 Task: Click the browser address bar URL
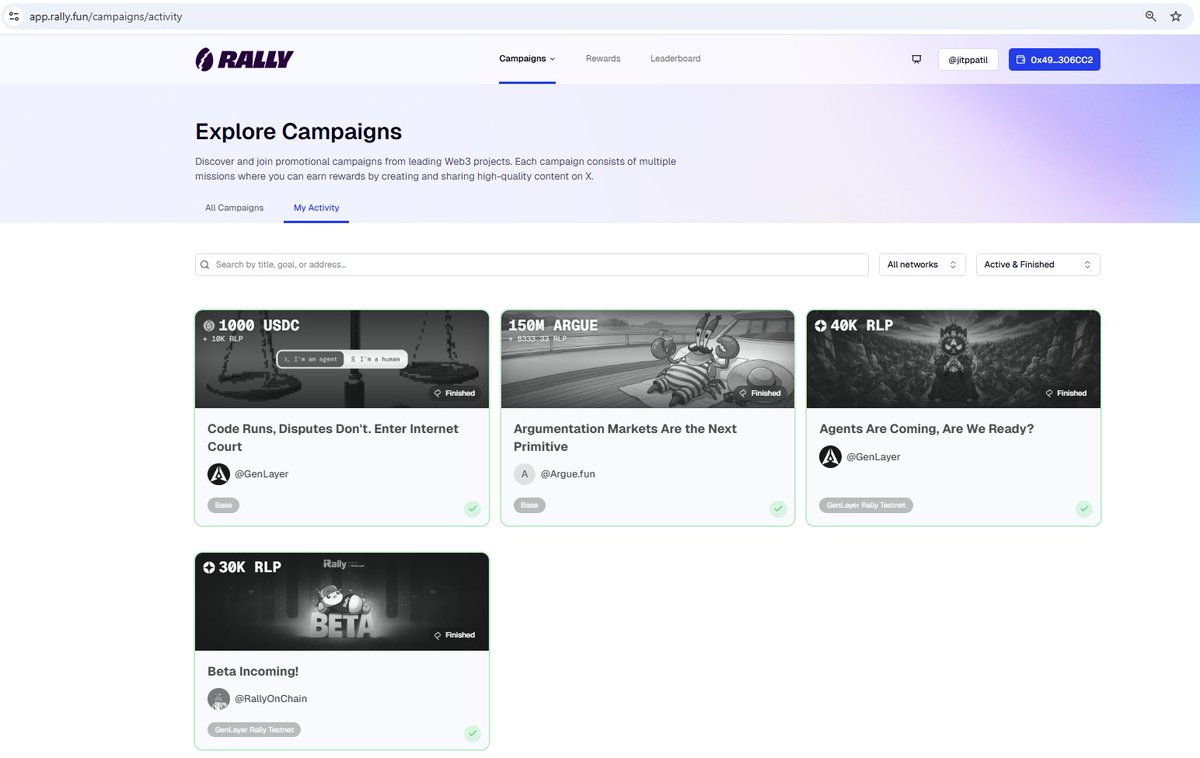[108, 17]
